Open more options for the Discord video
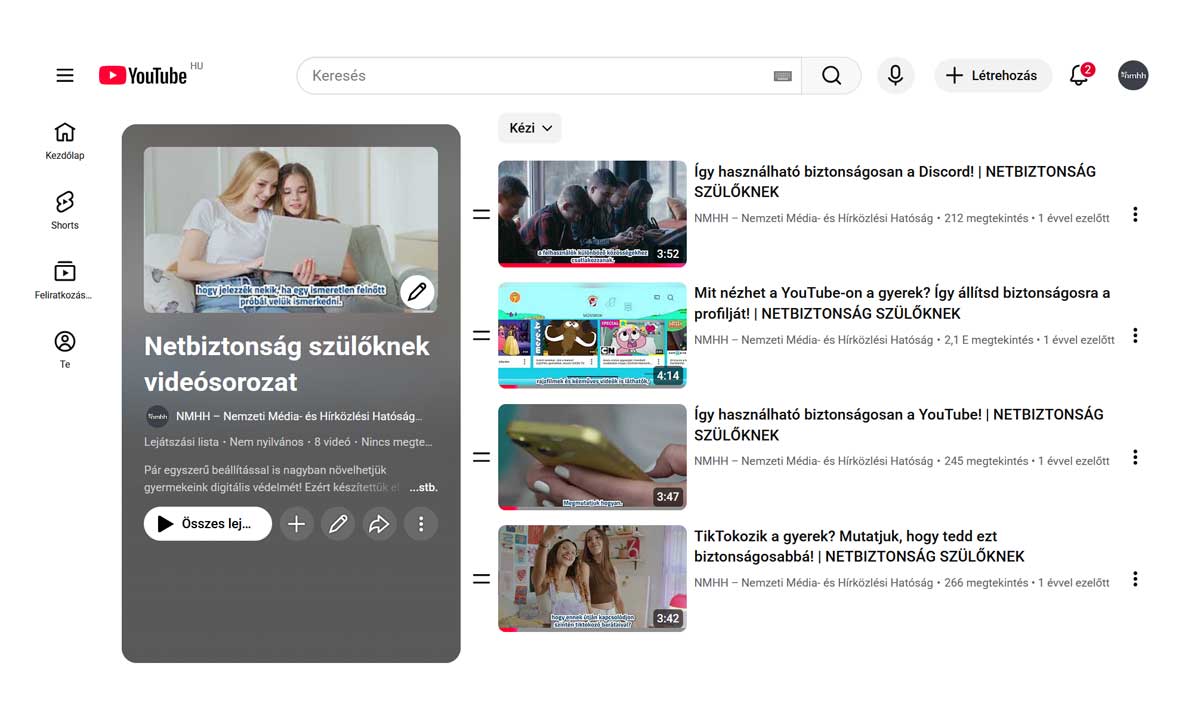 point(1135,214)
